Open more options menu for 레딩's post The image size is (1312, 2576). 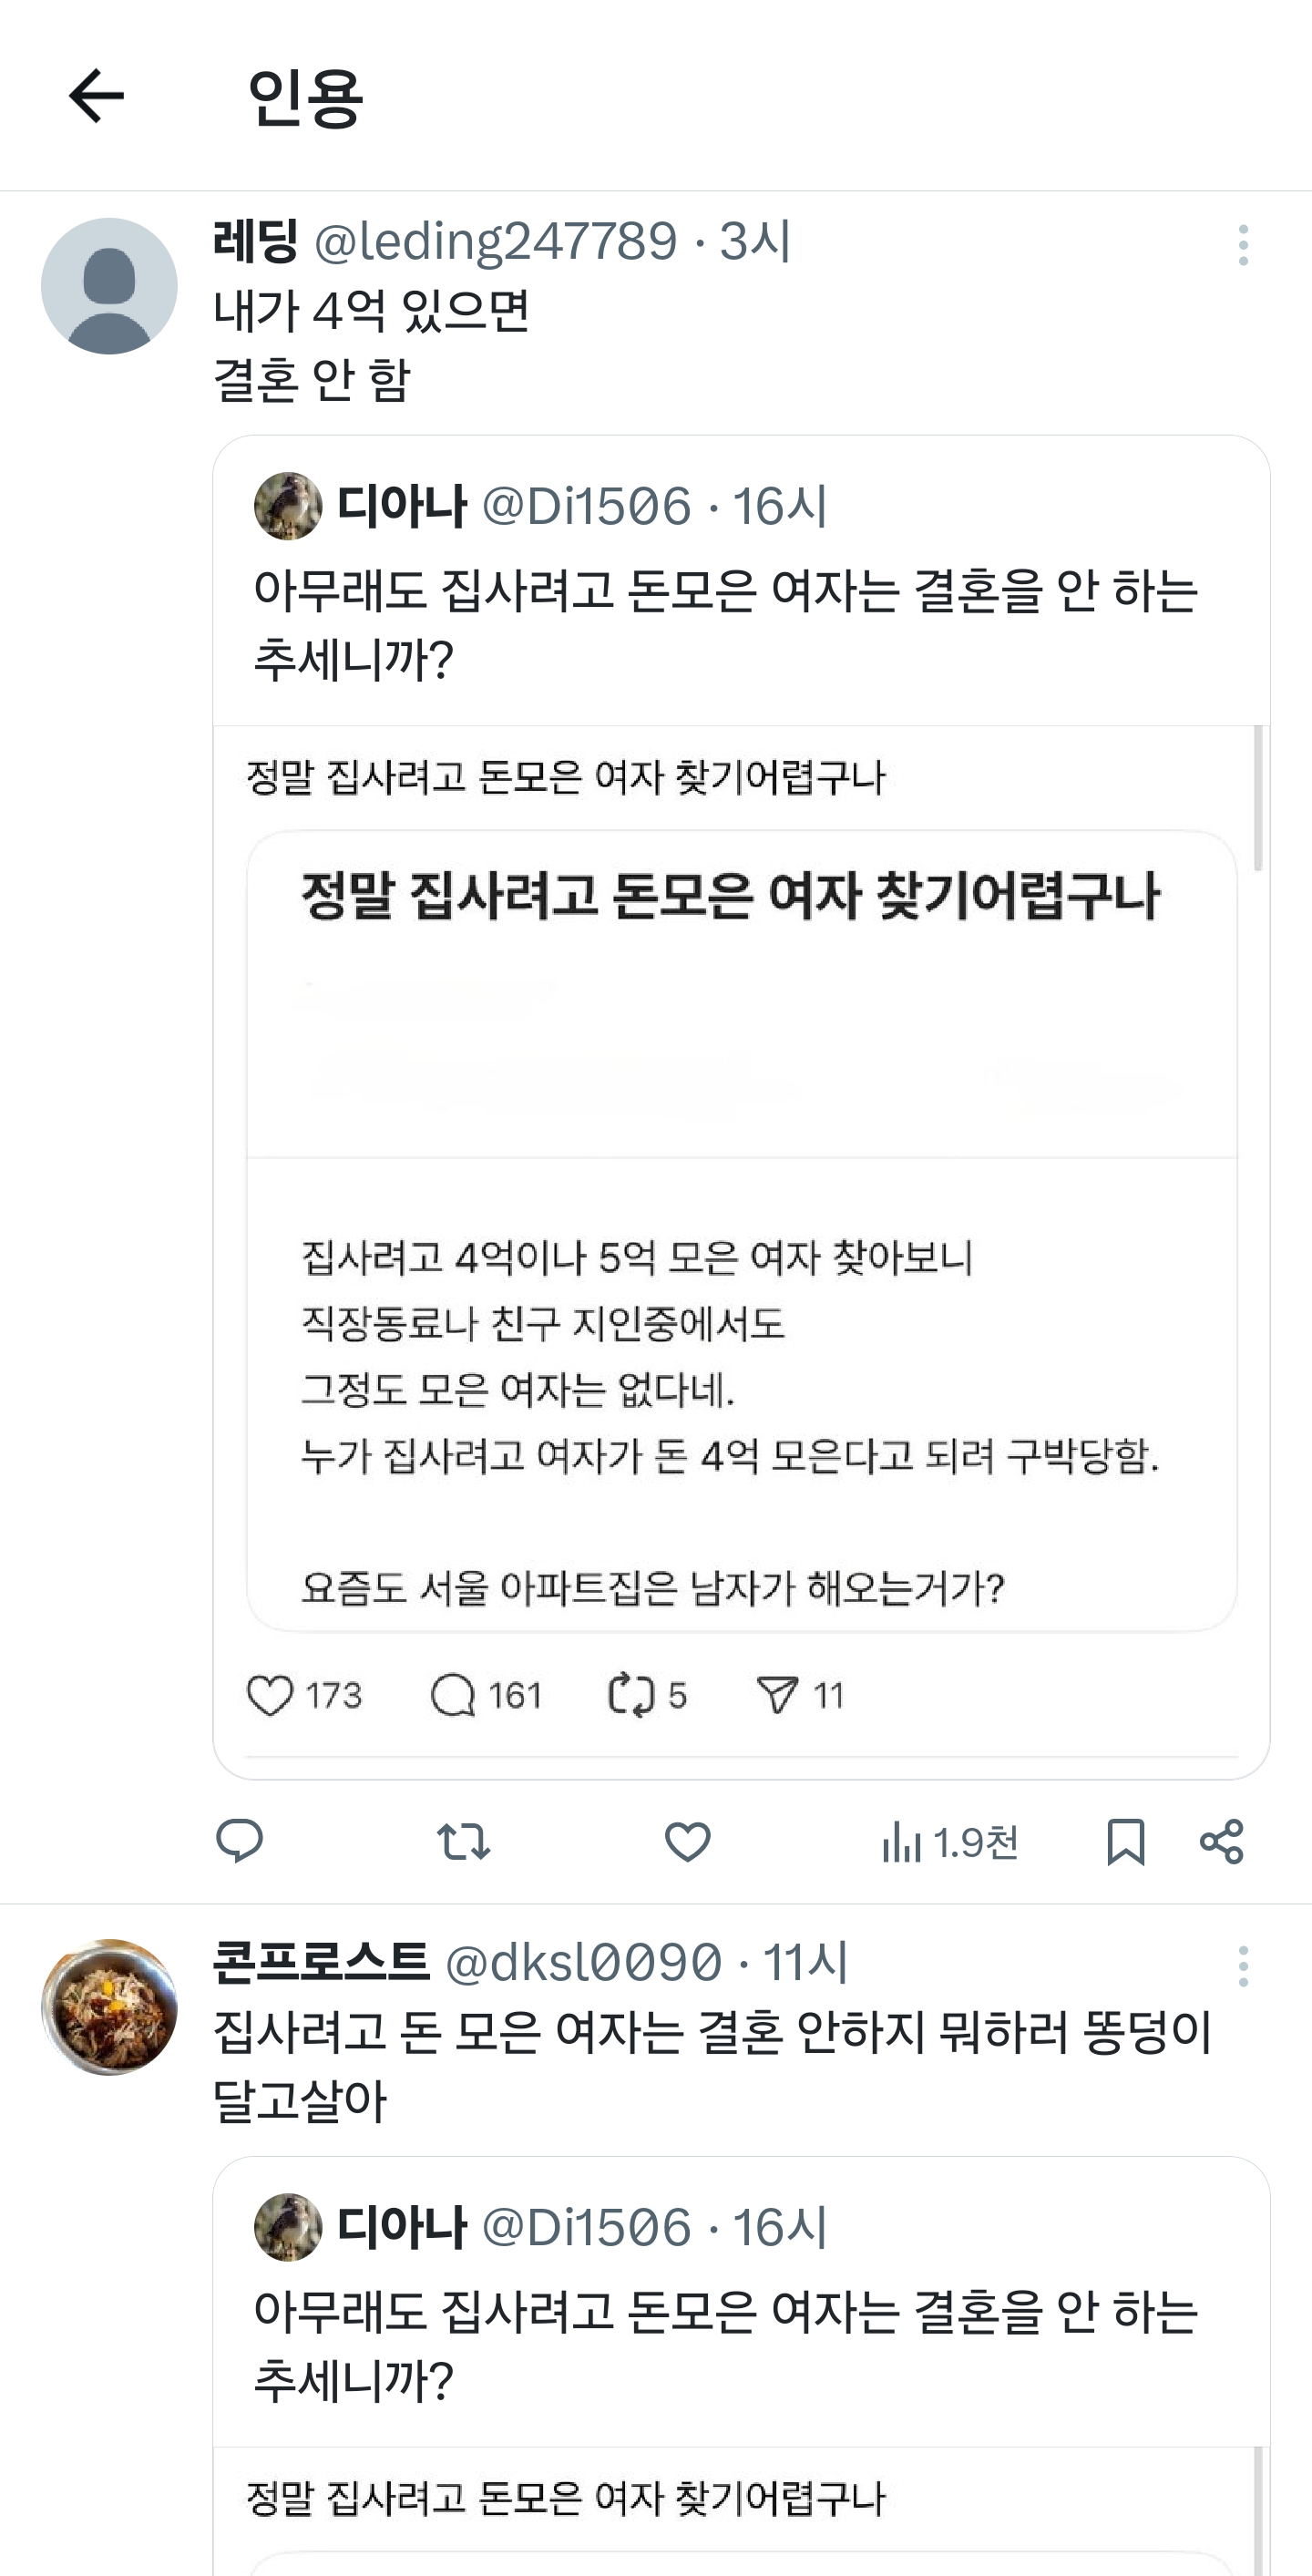(x=1243, y=245)
